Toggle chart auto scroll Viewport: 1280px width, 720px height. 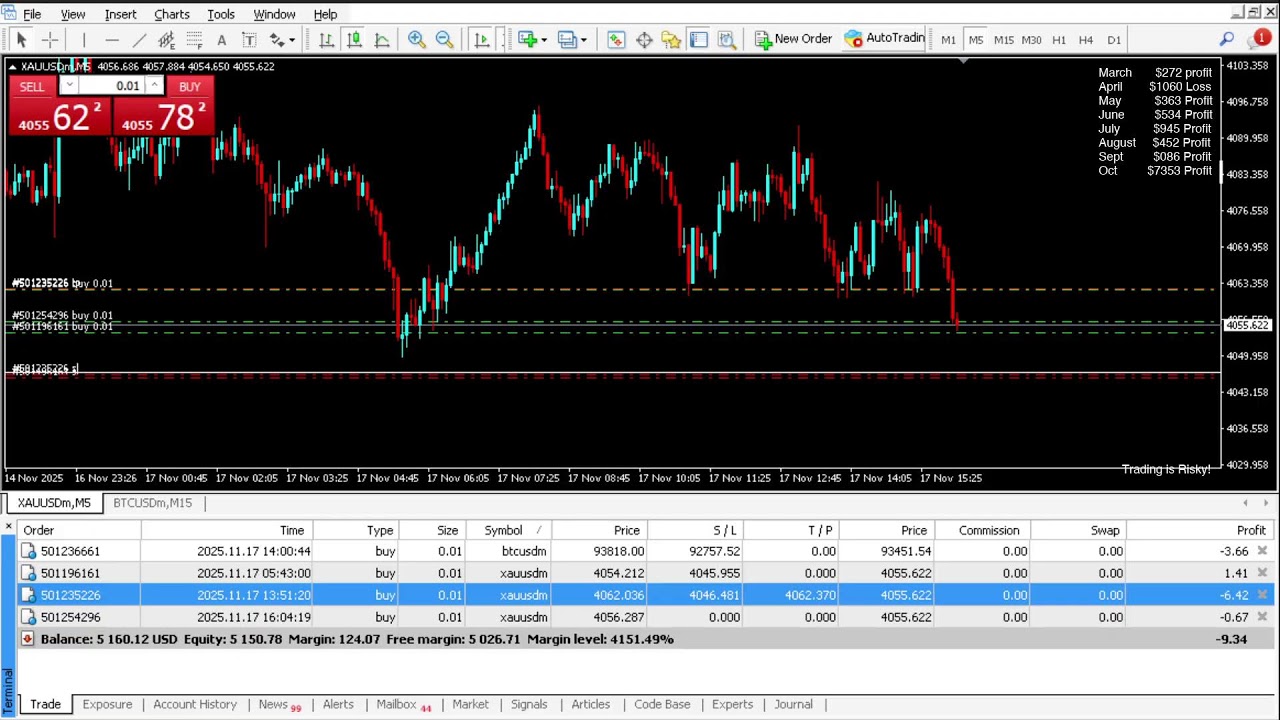tap(481, 40)
